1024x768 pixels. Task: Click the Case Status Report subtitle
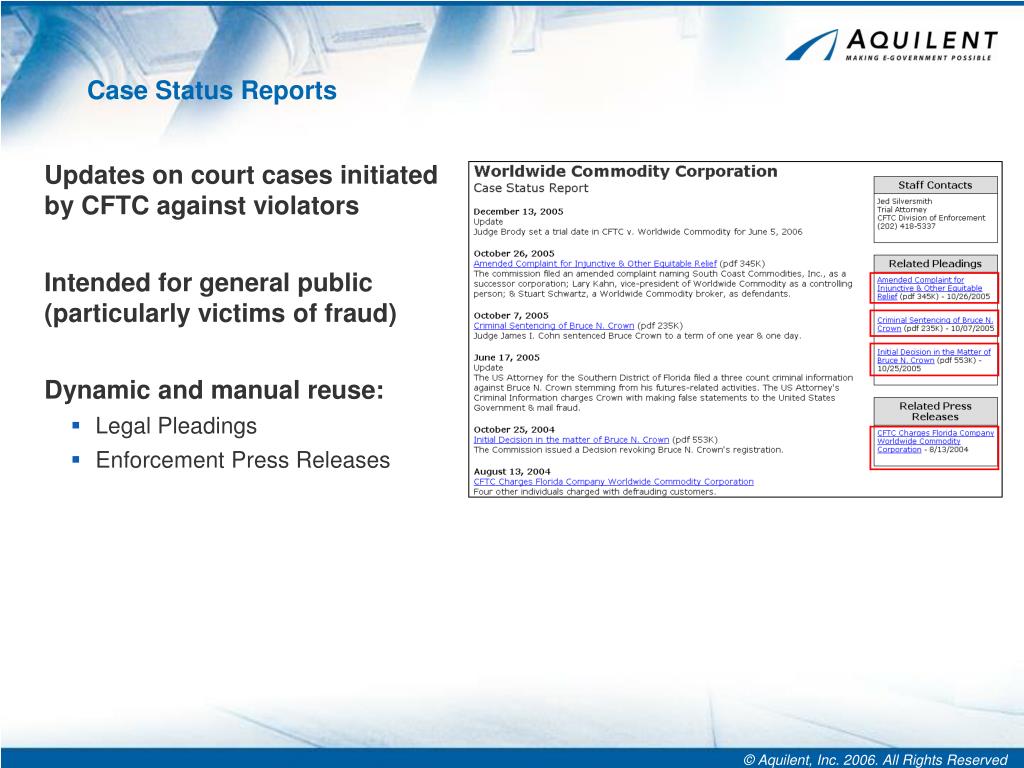pos(530,188)
